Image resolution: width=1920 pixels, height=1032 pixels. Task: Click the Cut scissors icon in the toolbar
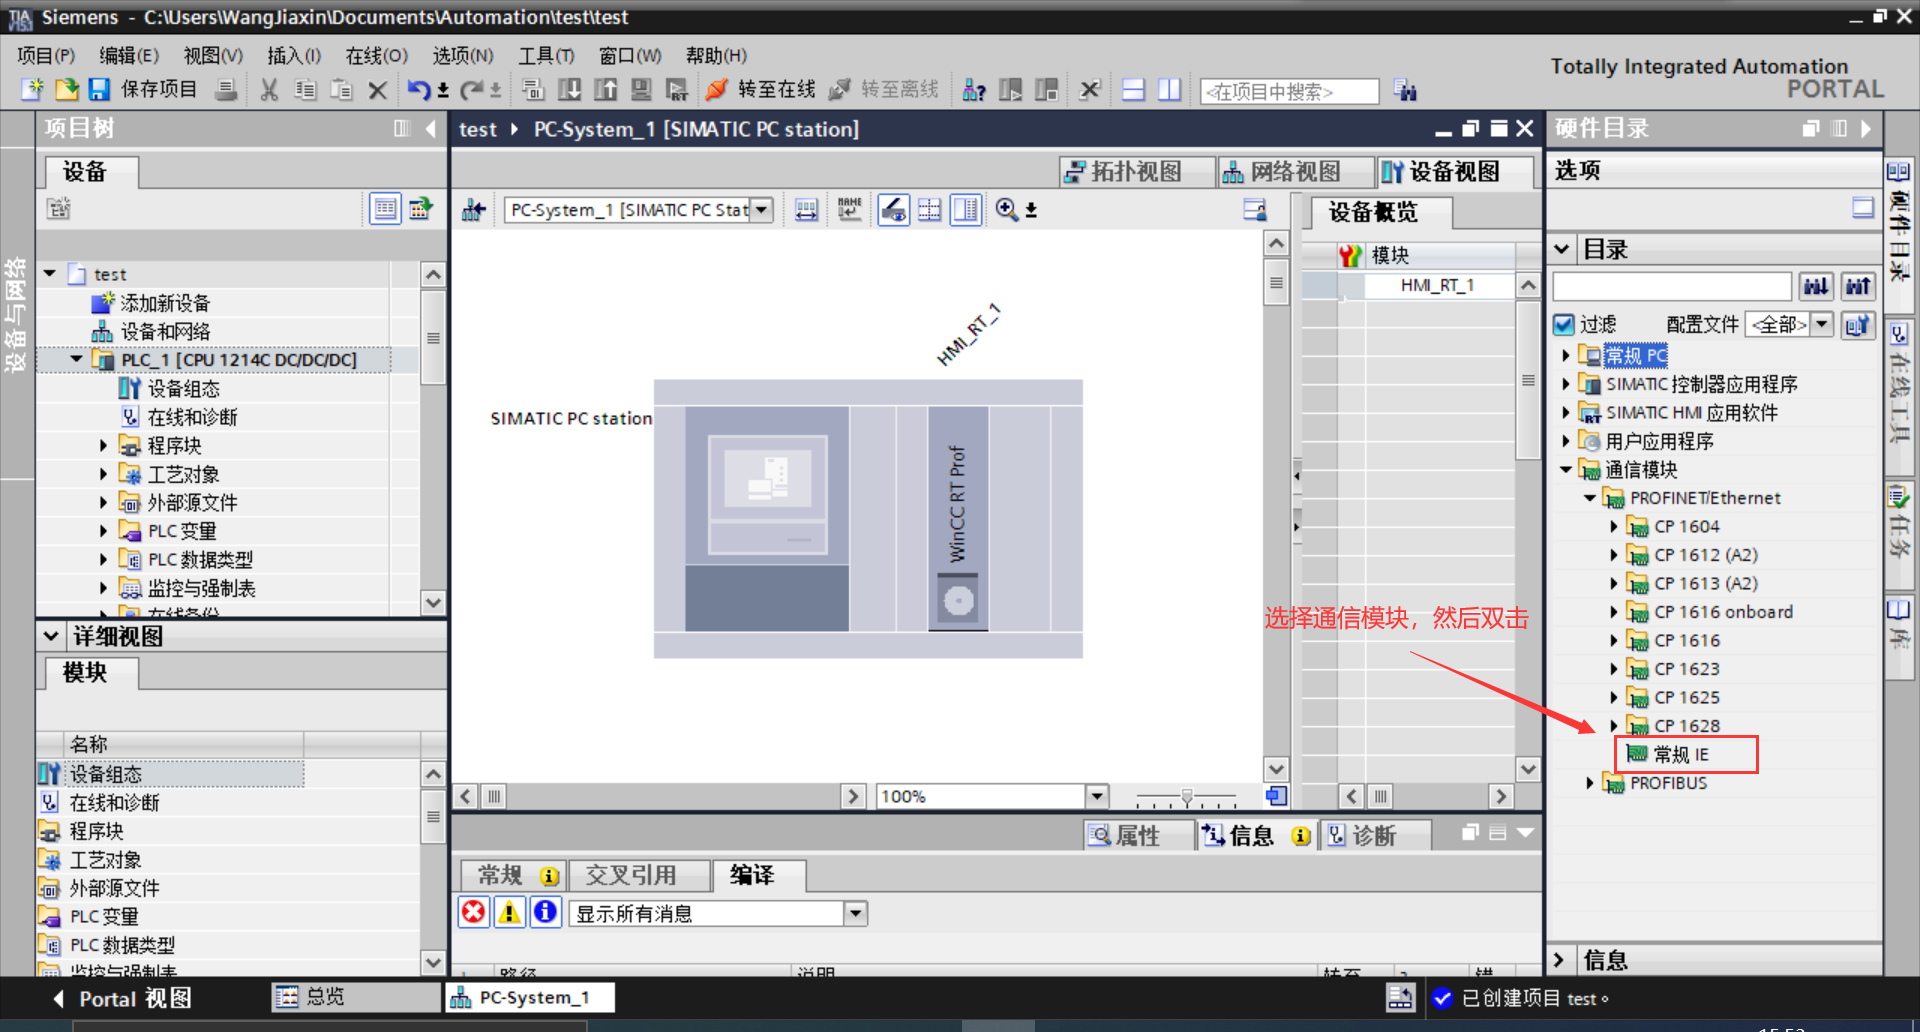[x=267, y=90]
